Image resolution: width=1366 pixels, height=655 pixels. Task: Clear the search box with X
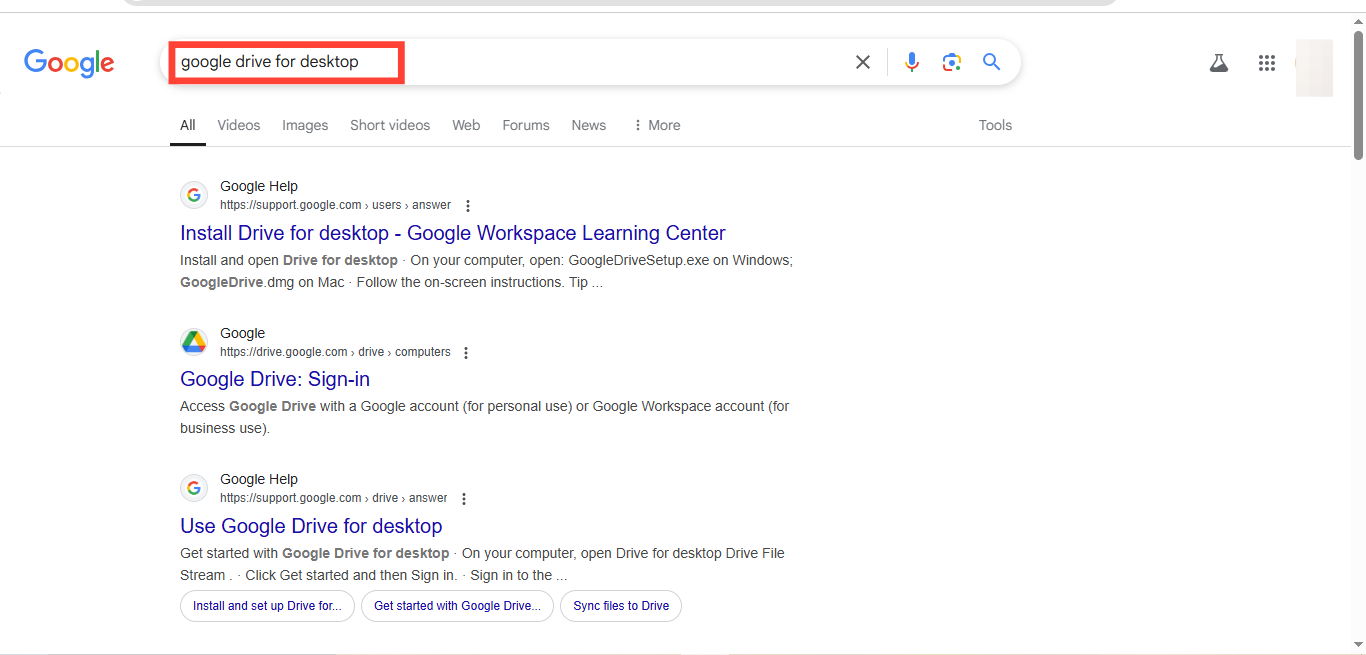tap(863, 62)
